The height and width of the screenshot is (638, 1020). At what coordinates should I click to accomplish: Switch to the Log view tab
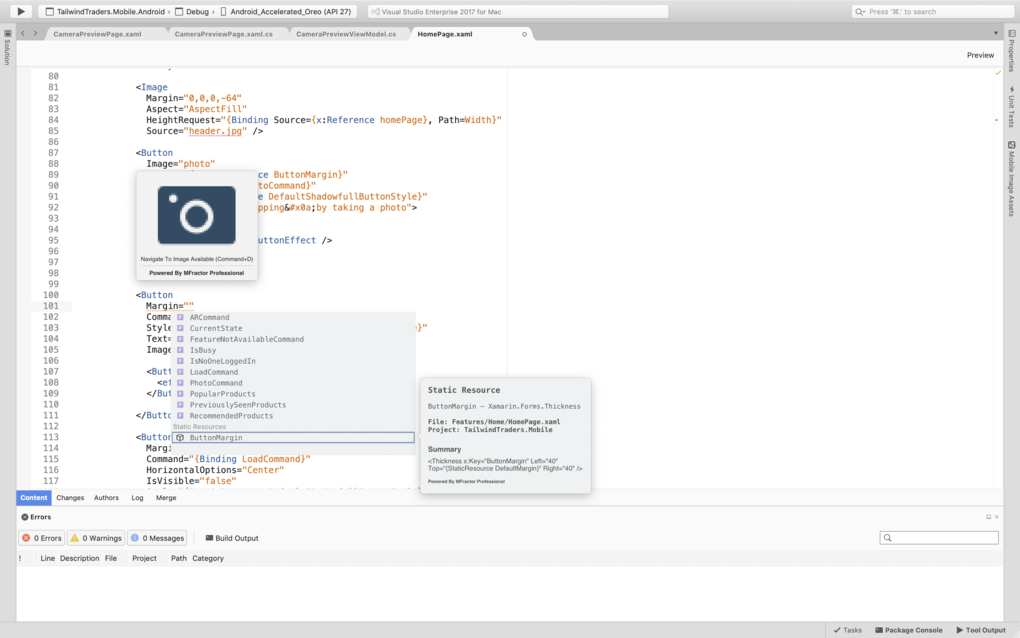[137, 498]
